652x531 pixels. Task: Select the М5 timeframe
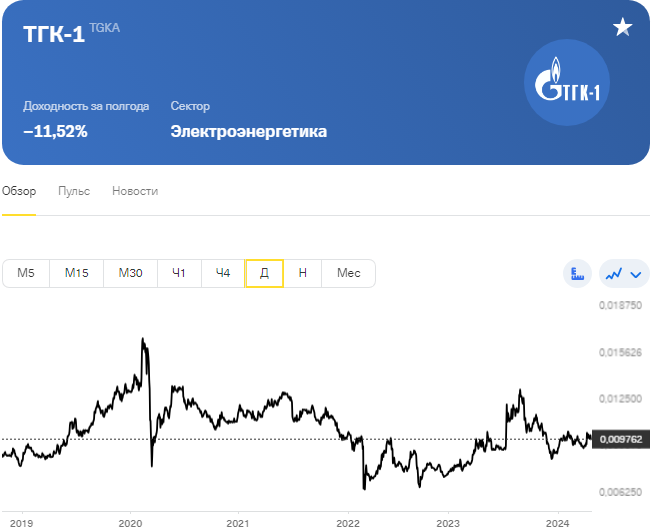[x=26, y=273]
